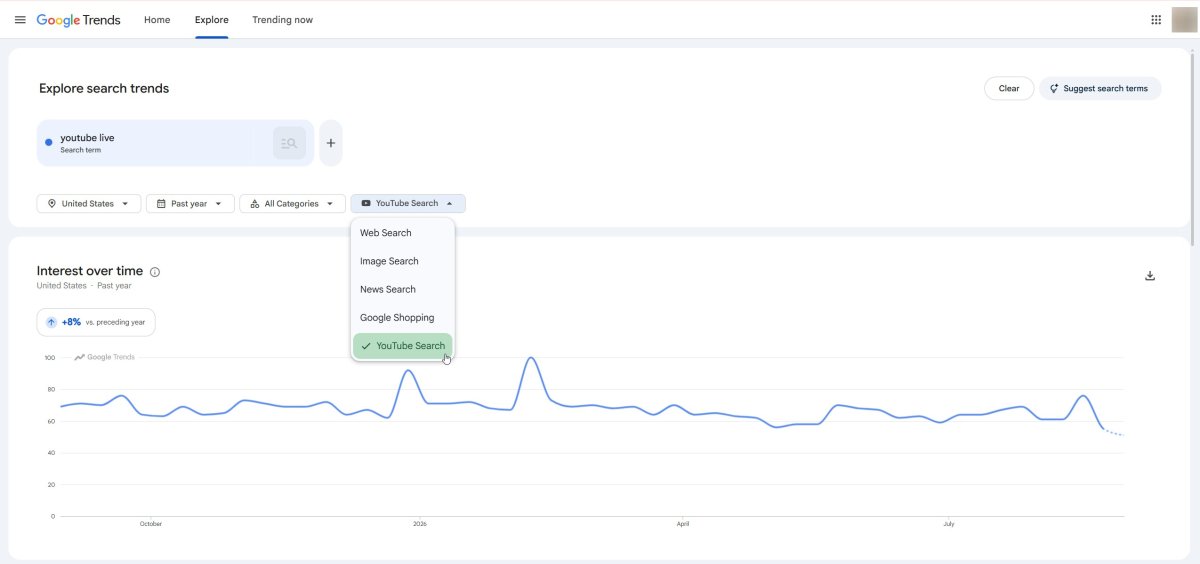
Task: Click the Interest over time heading
Action: click(90, 271)
